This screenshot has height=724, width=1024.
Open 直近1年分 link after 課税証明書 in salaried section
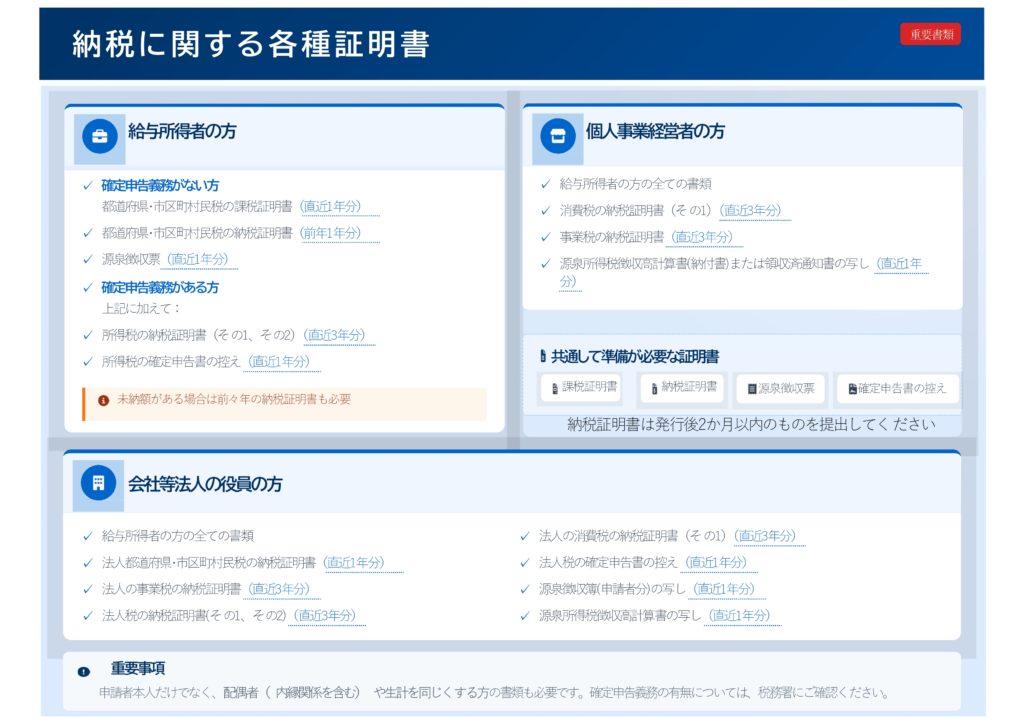(339, 207)
